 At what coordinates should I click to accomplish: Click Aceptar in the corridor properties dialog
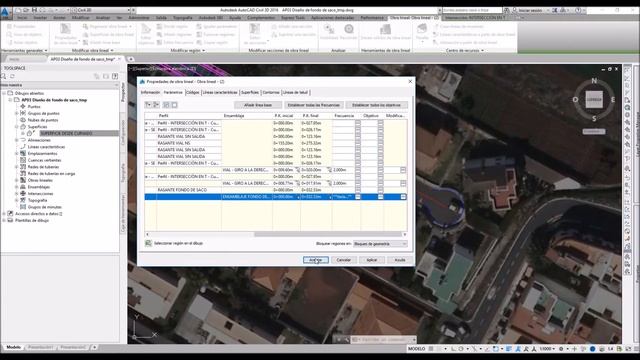316,260
